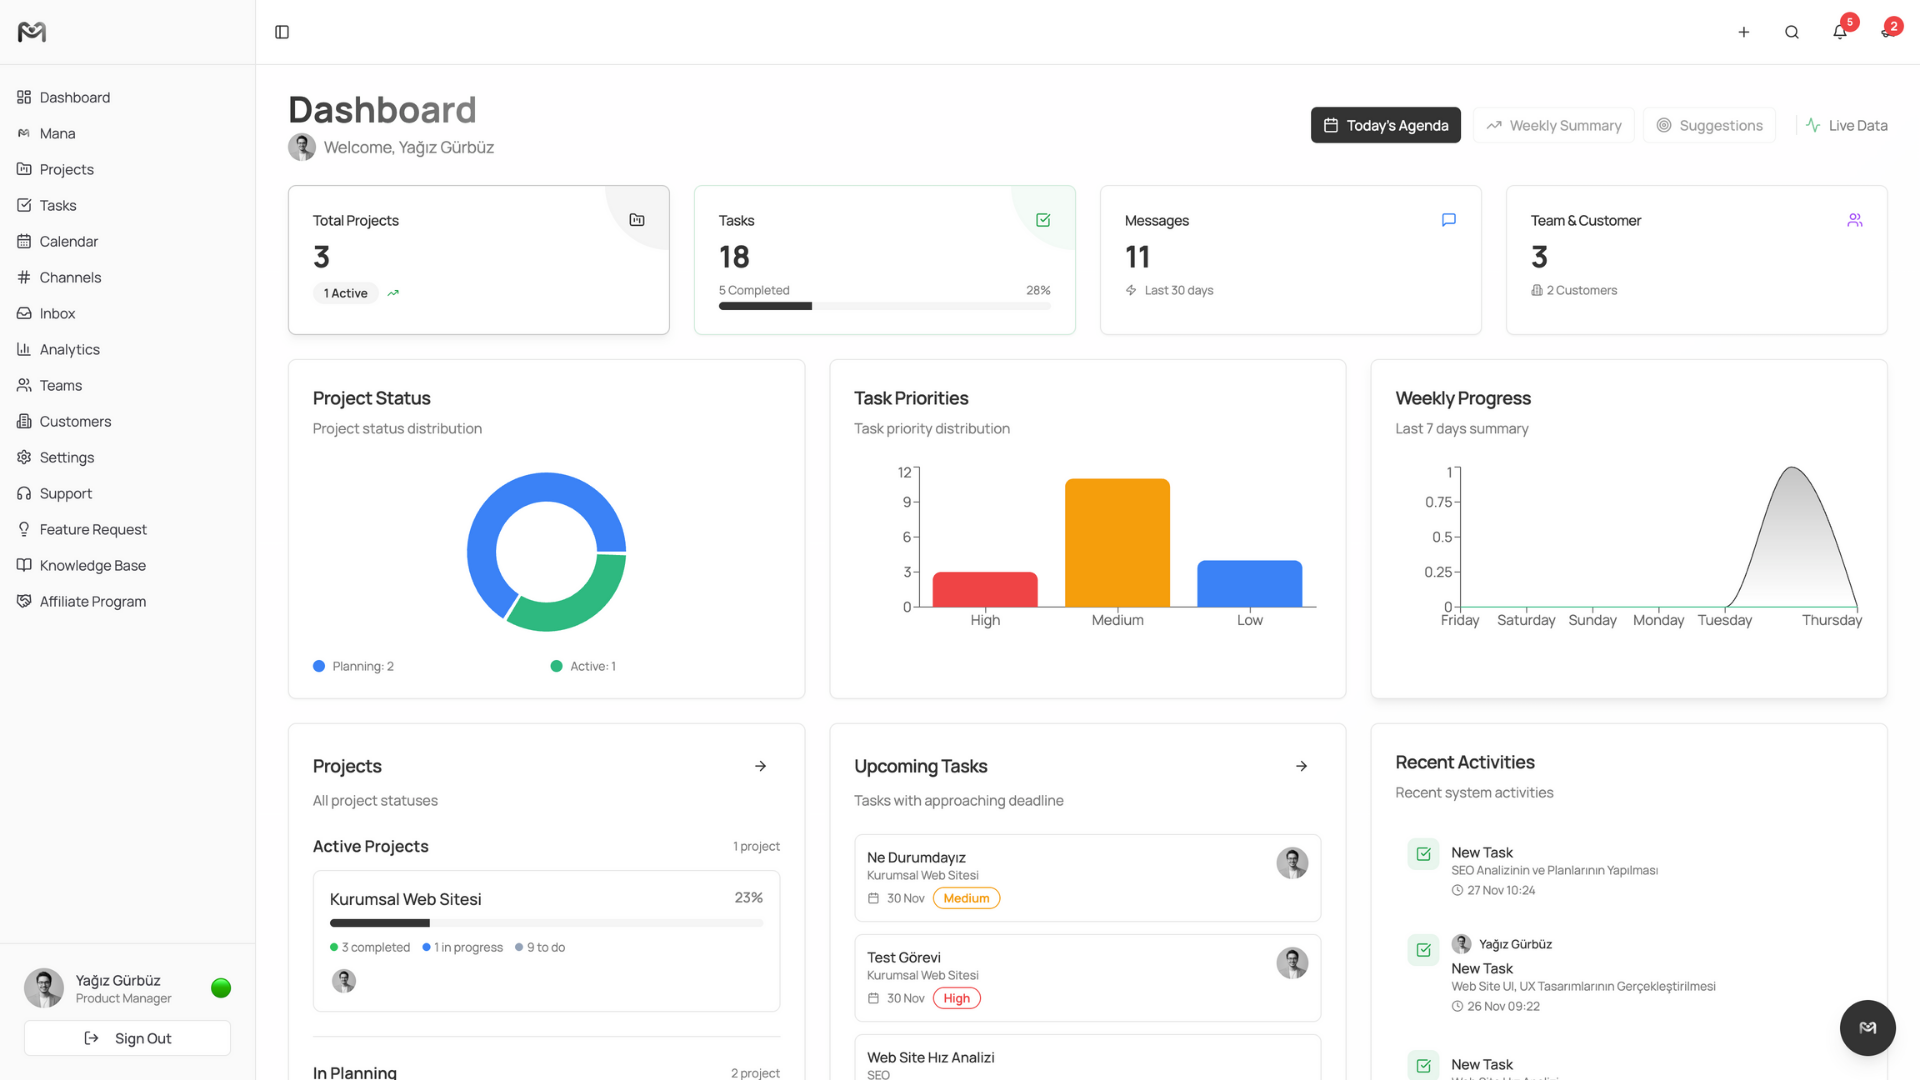Click the Total Projects folder icon
This screenshot has width=1920, height=1080.
point(637,220)
